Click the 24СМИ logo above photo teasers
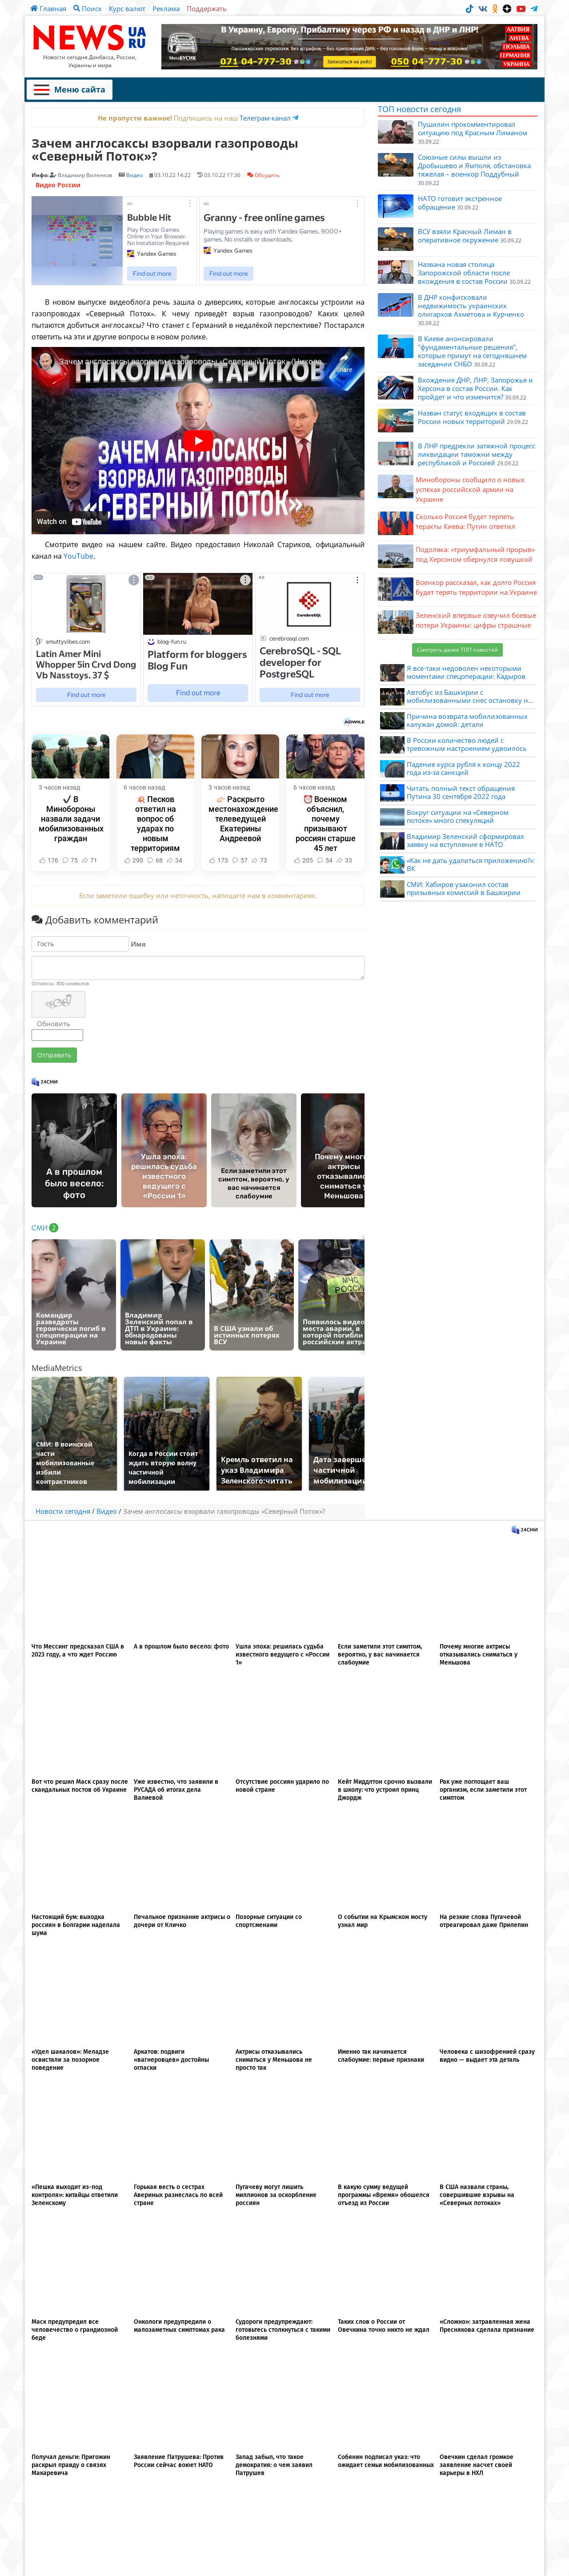The width and height of the screenshot is (569, 2576). pyautogui.click(x=45, y=1081)
